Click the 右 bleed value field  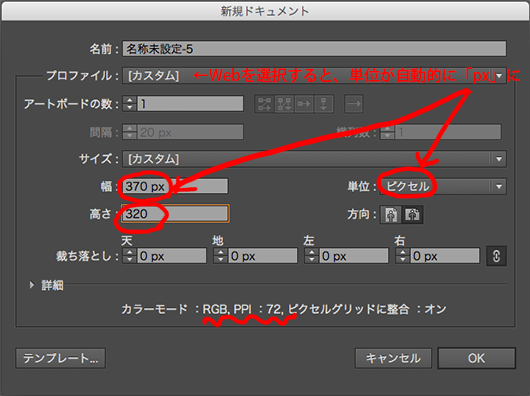pyautogui.click(x=445, y=256)
